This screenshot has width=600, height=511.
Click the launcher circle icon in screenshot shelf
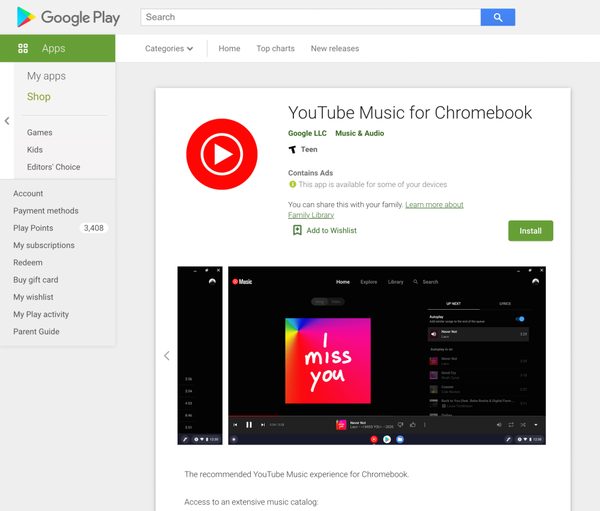pos(234,439)
